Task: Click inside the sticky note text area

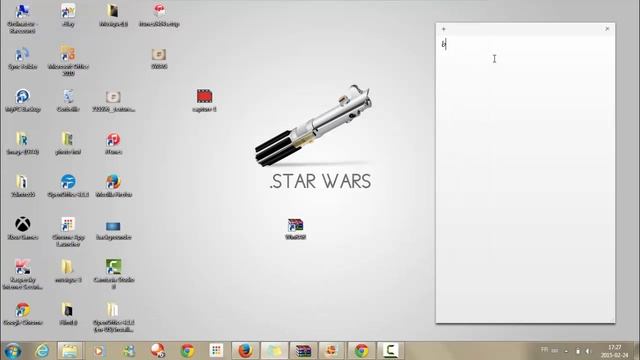Action: point(525,178)
